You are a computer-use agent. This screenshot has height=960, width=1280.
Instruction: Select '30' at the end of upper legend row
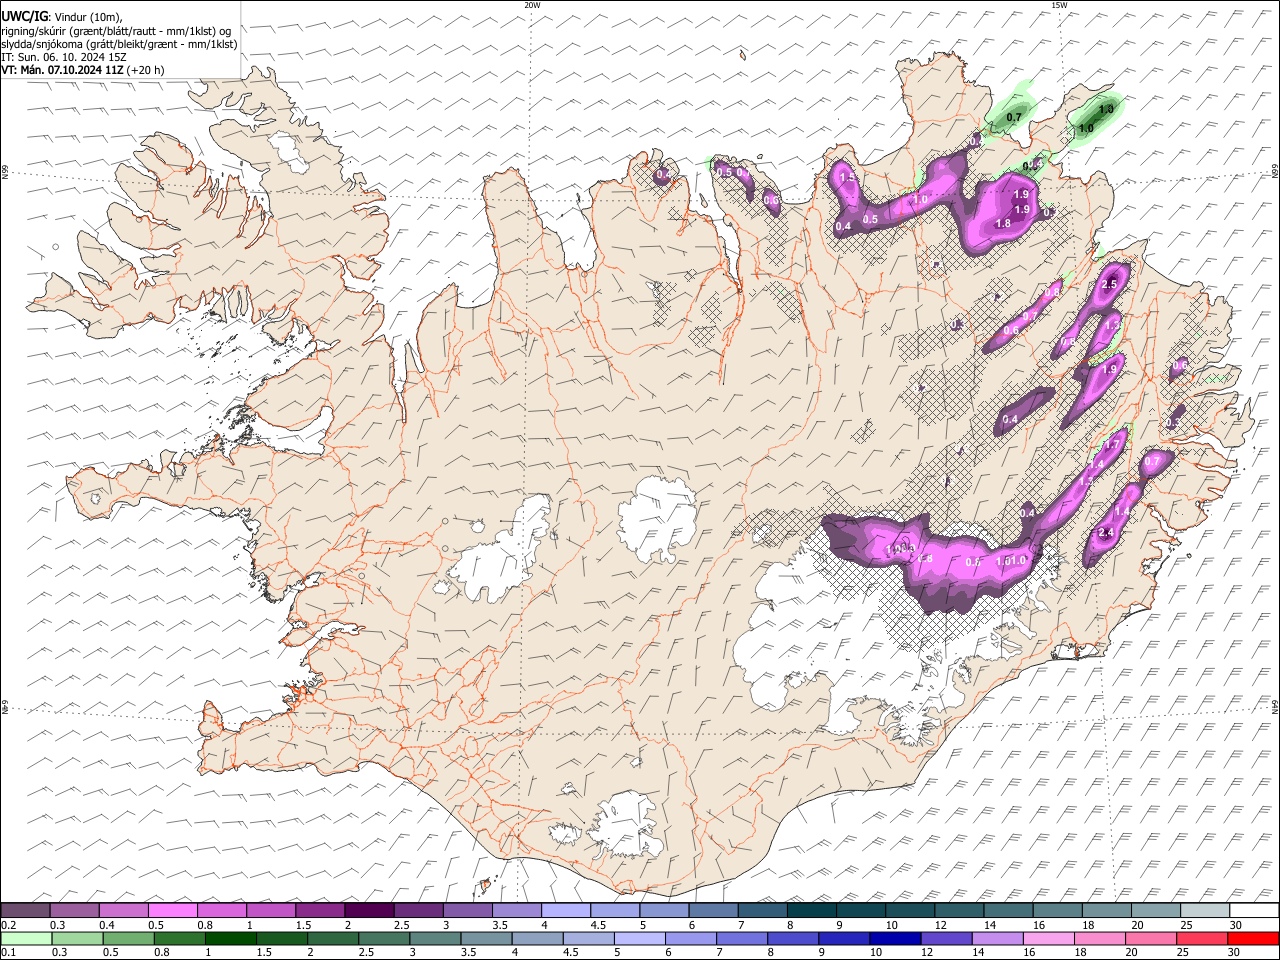(x=1236, y=925)
